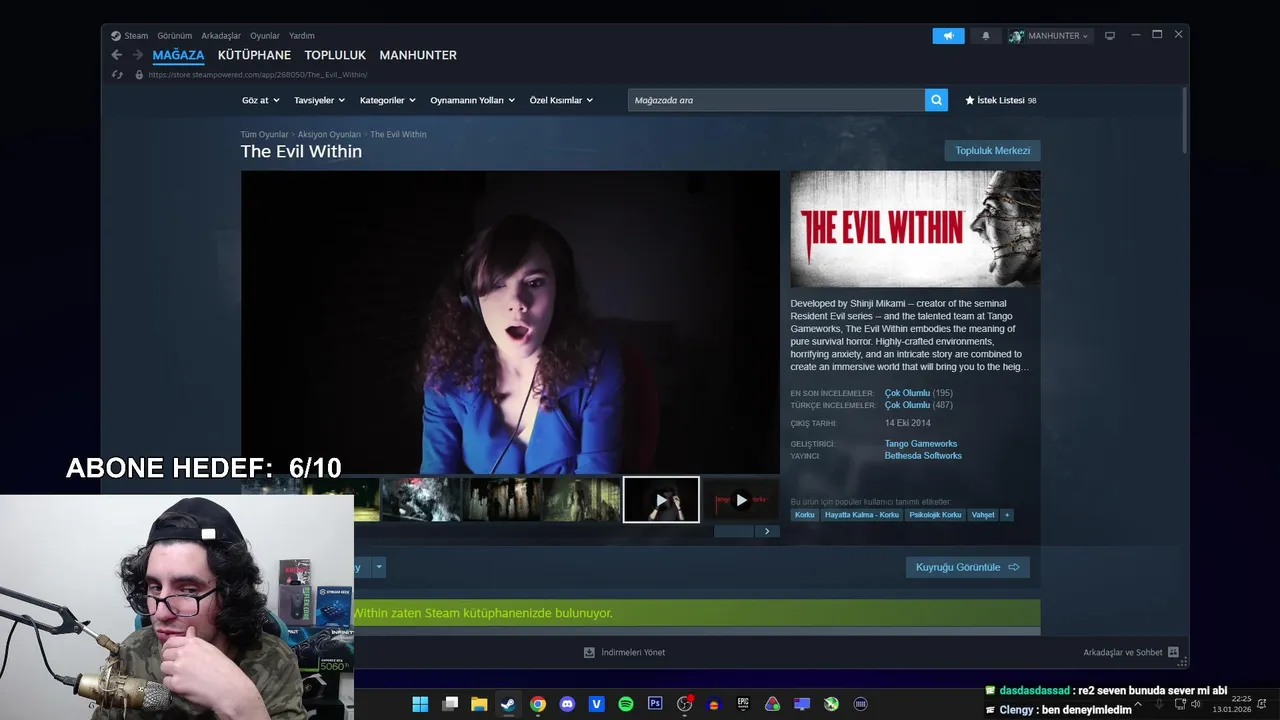Open Spotify from the taskbar

point(626,704)
